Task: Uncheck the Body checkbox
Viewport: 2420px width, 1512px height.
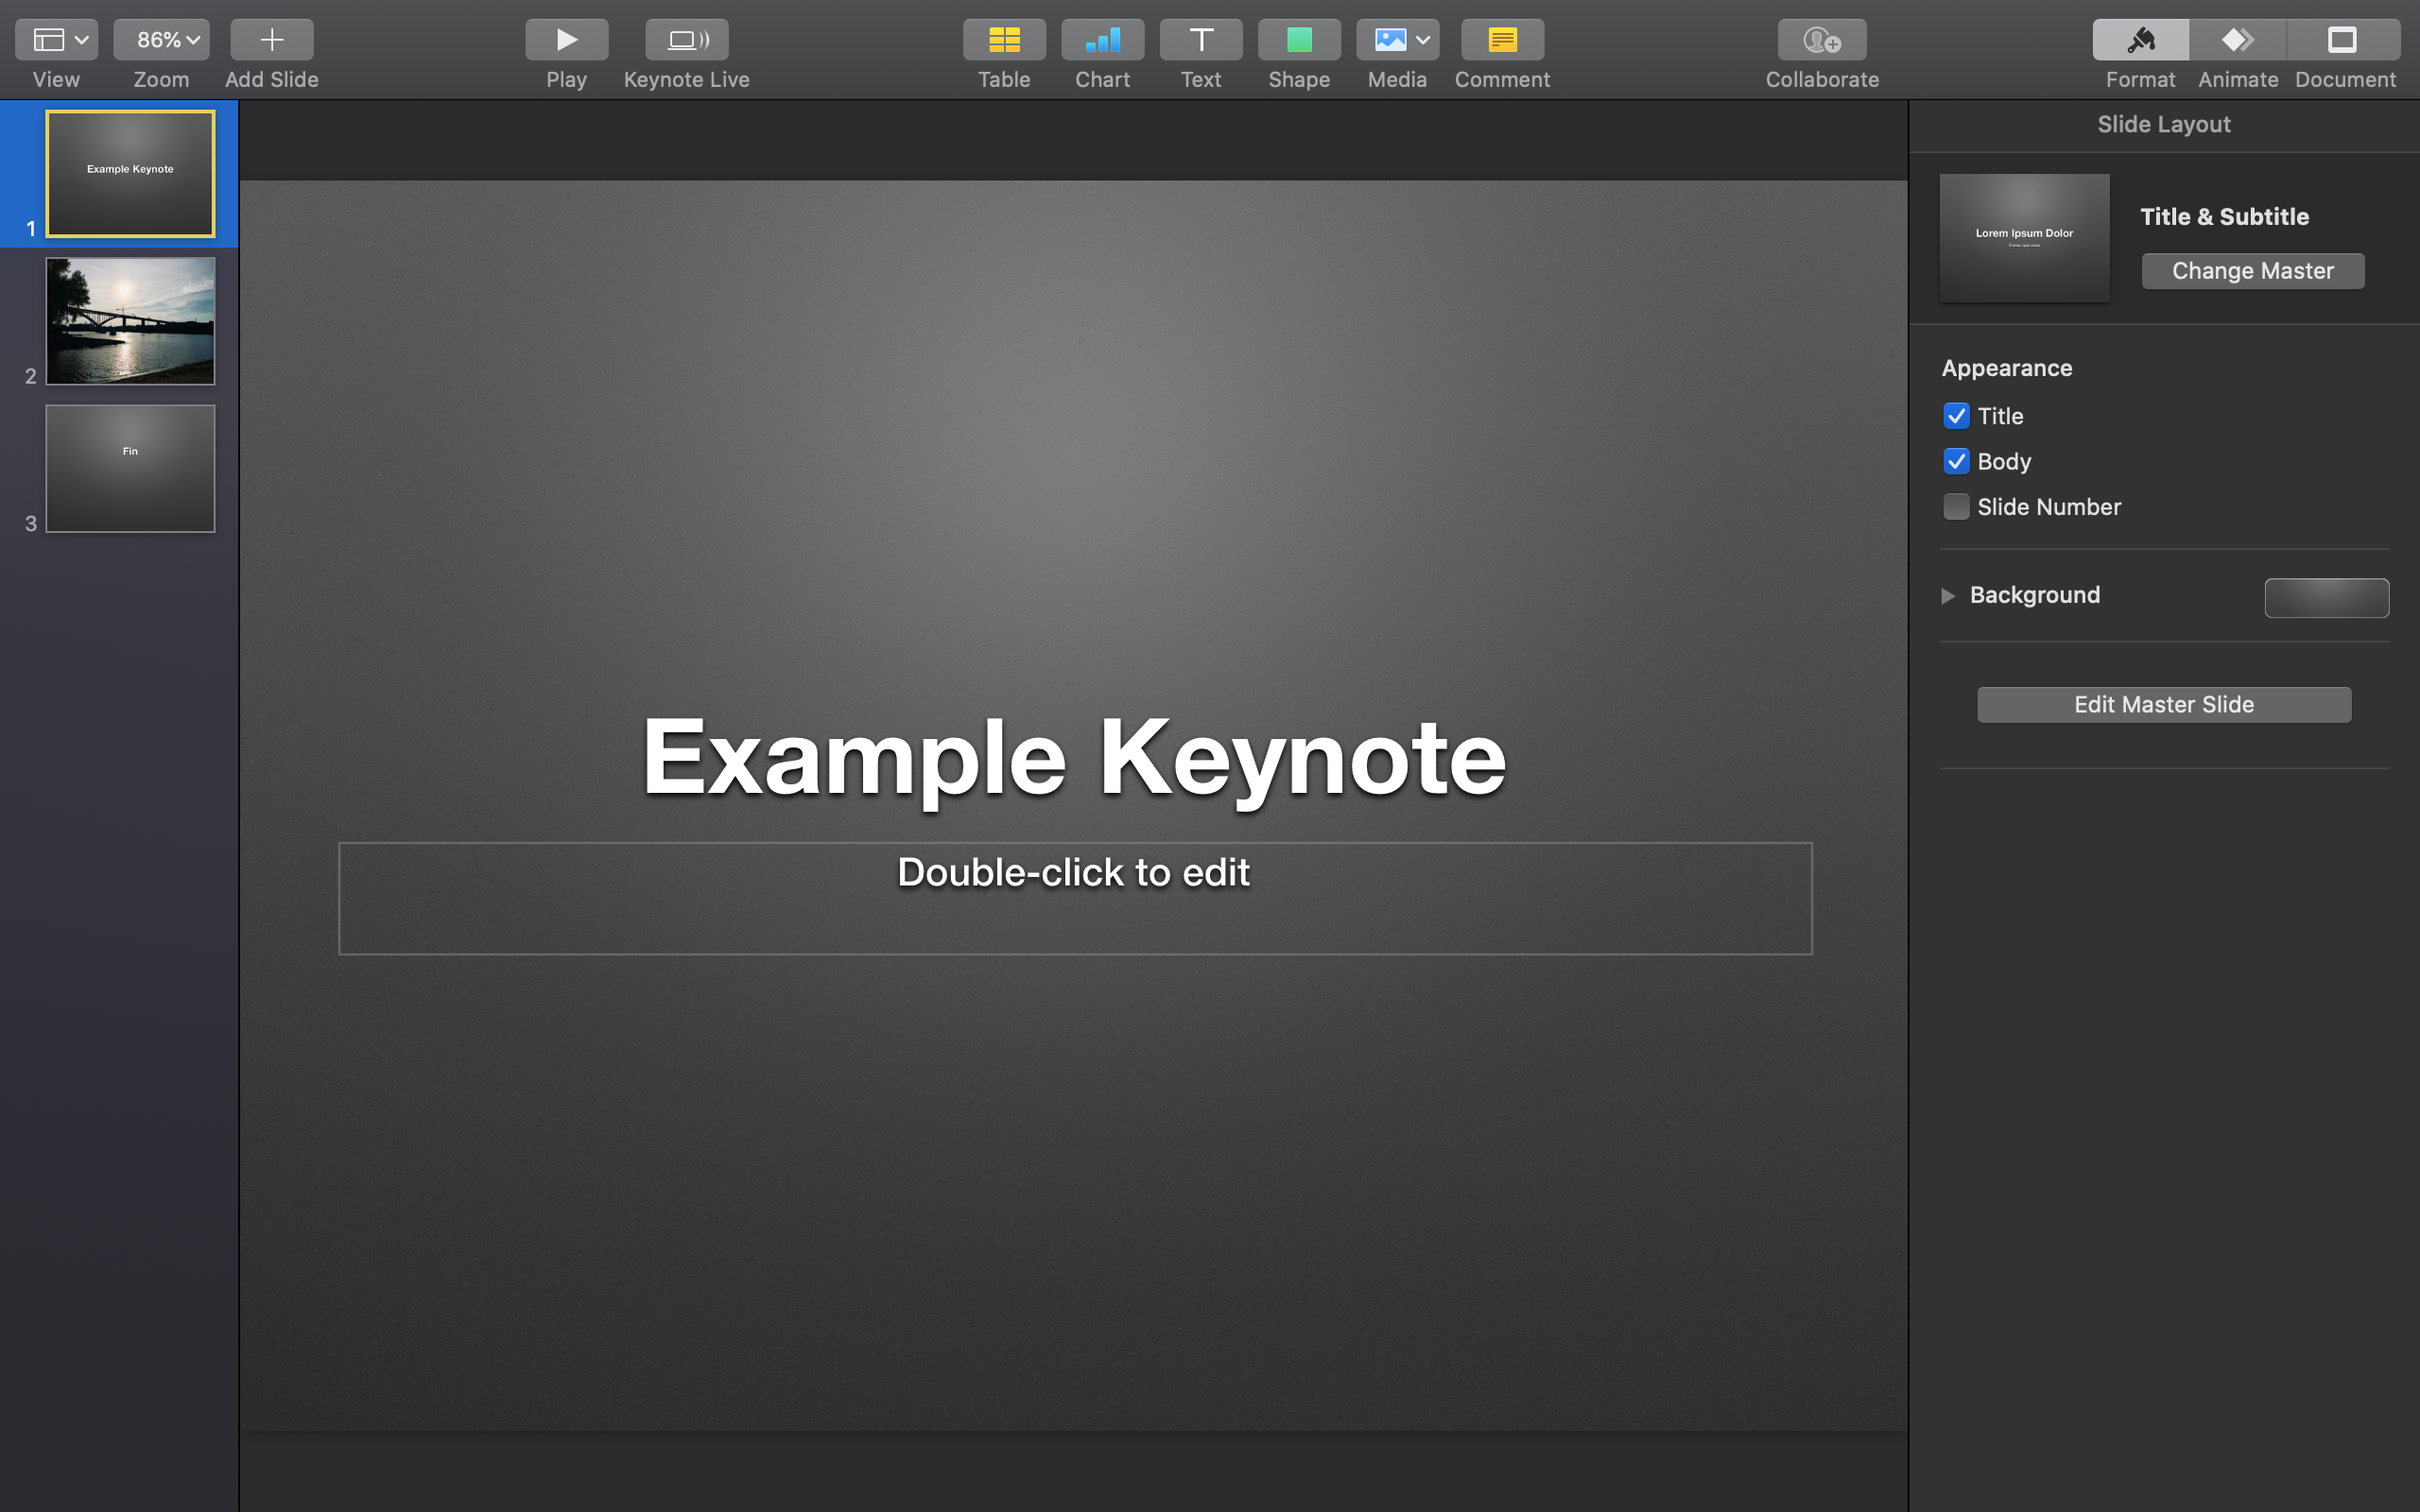Action: (x=1956, y=461)
